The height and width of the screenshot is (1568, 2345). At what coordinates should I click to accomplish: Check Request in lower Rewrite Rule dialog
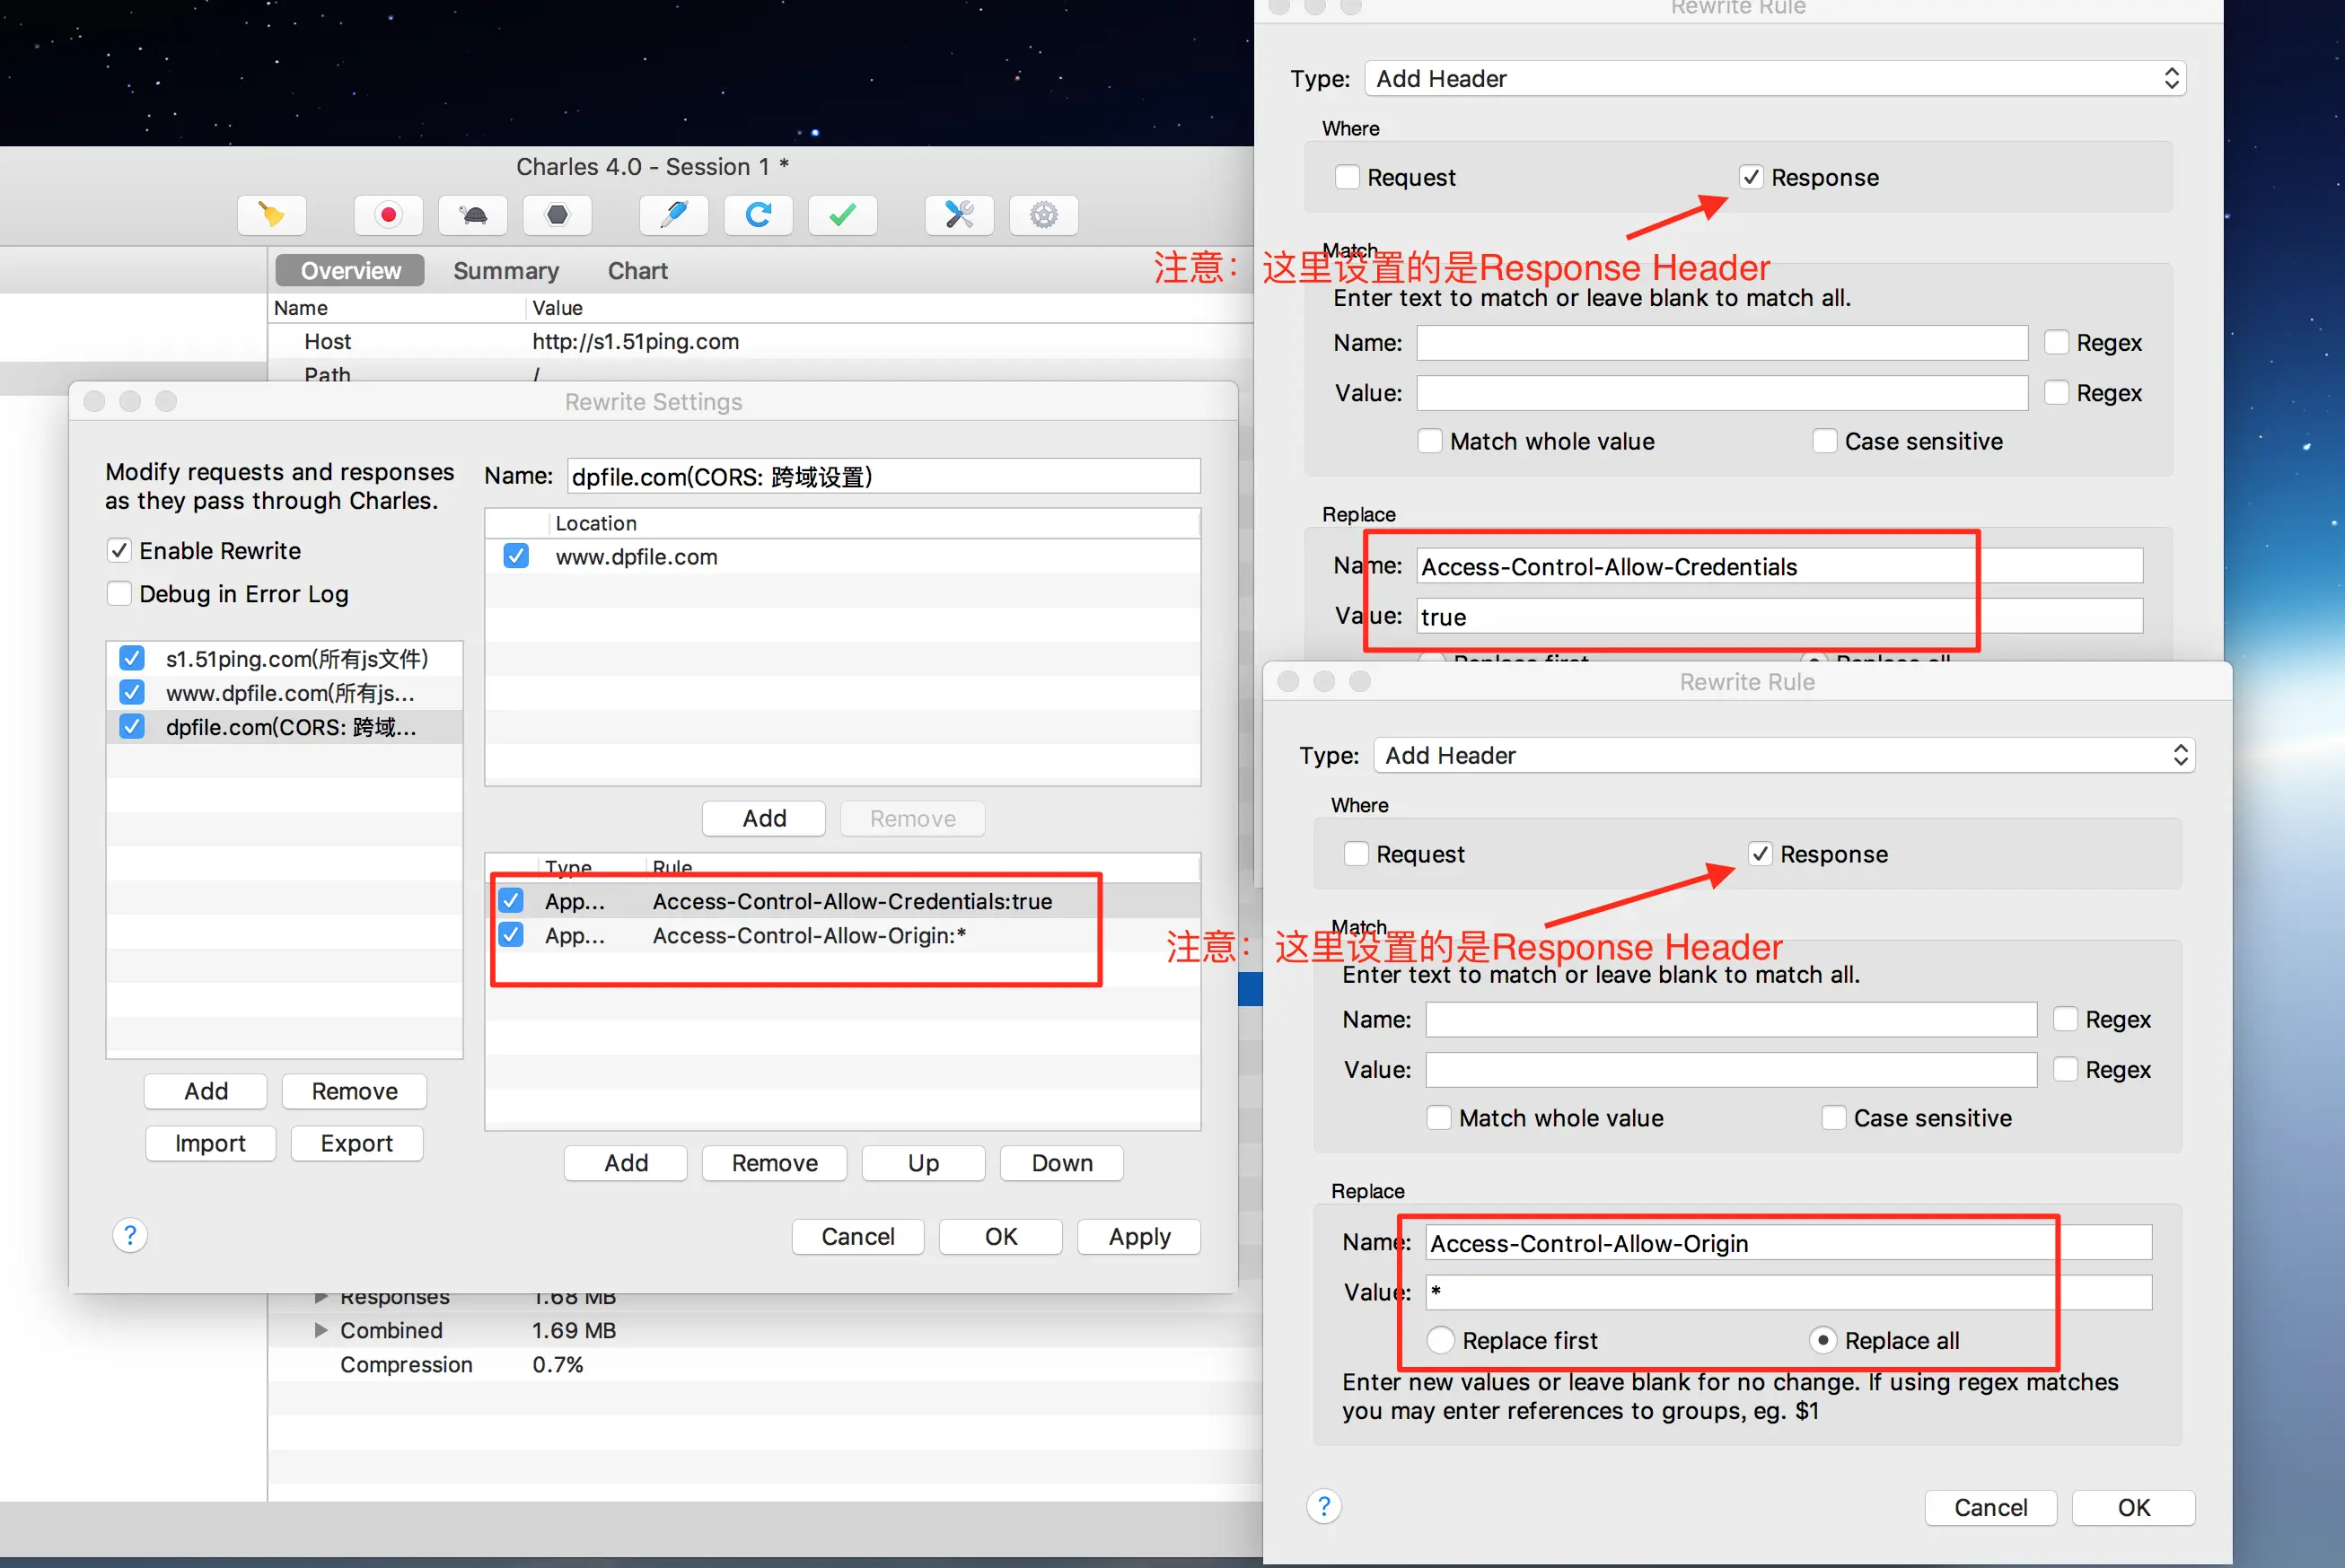point(1356,853)
